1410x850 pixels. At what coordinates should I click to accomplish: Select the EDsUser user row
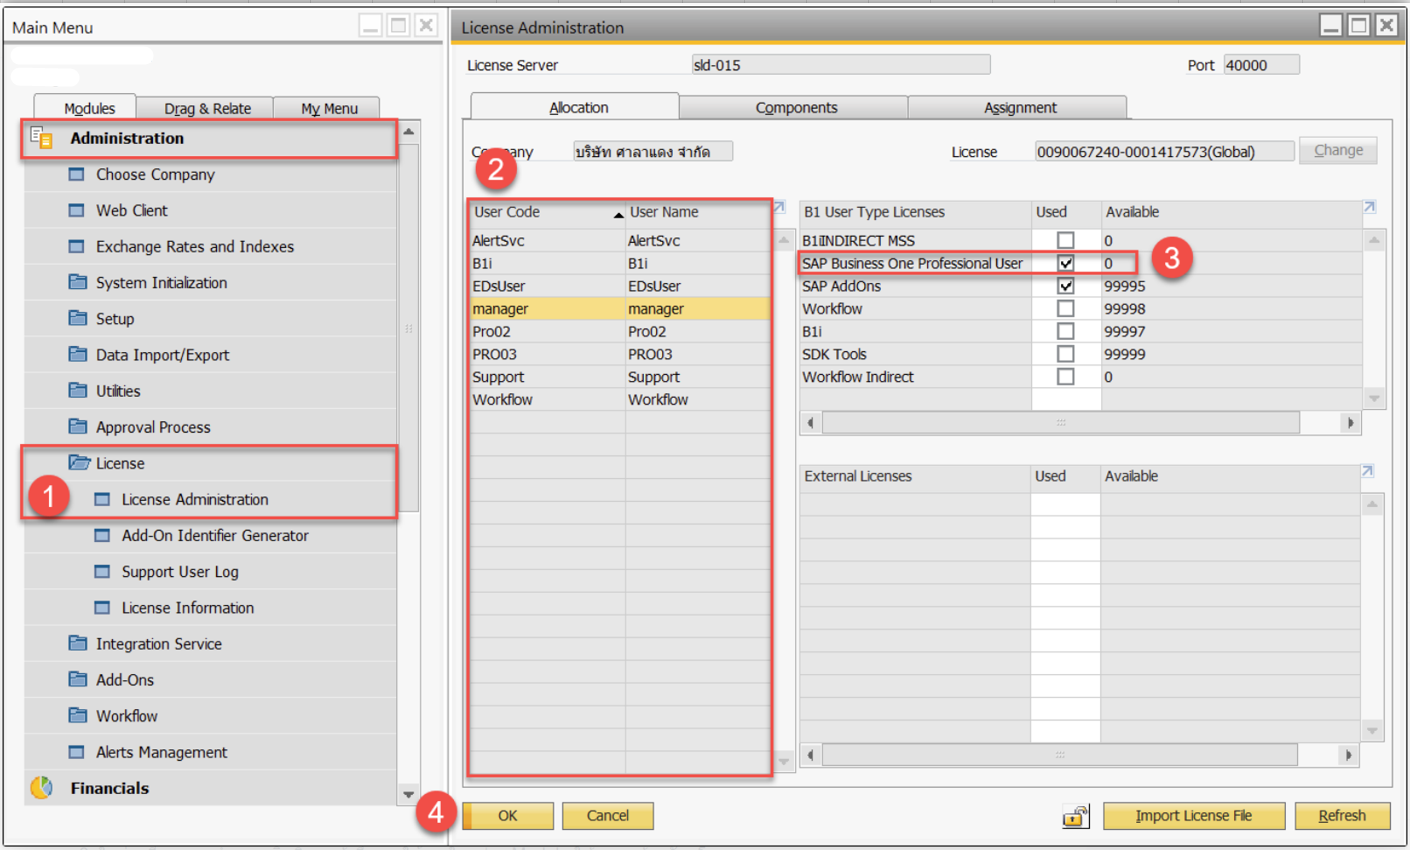coord(620,286)
